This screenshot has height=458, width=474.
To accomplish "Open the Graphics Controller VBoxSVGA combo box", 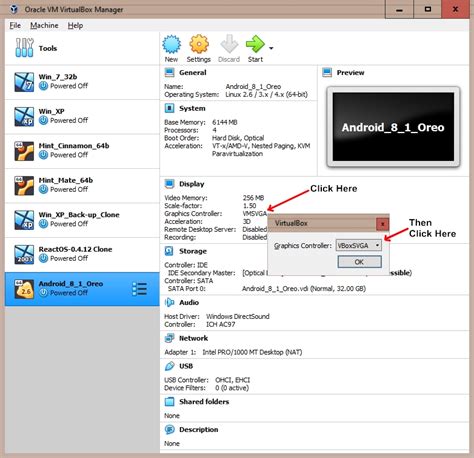I will (359, 245).
